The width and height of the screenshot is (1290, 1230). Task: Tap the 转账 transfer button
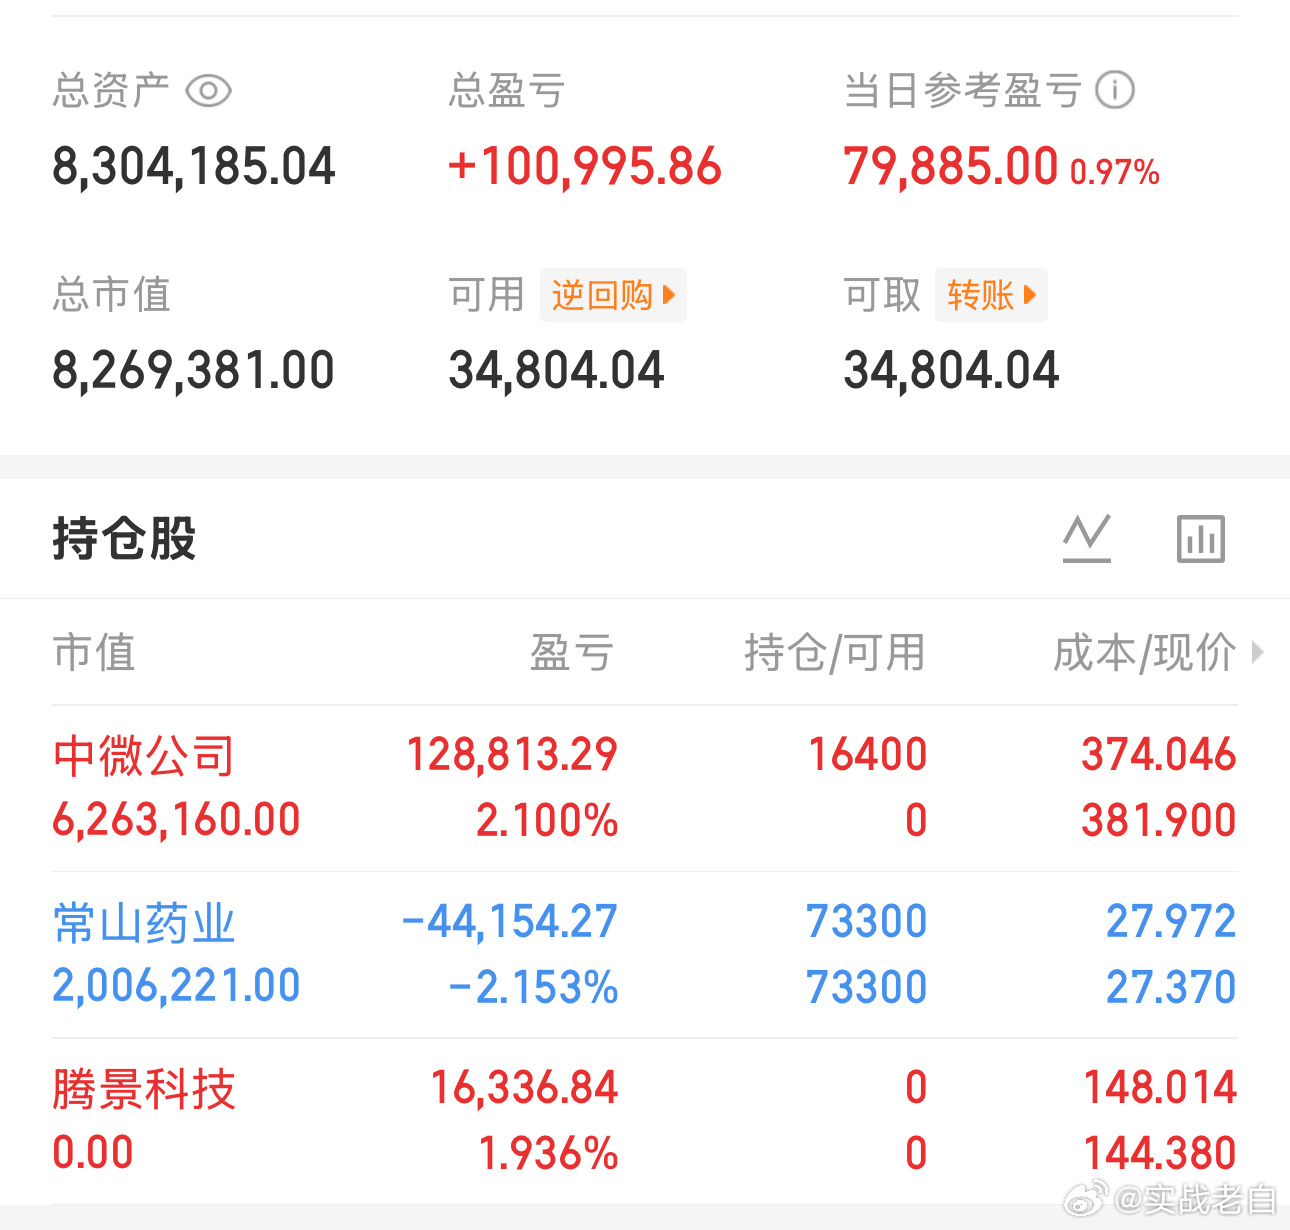[x=991, y=295]
